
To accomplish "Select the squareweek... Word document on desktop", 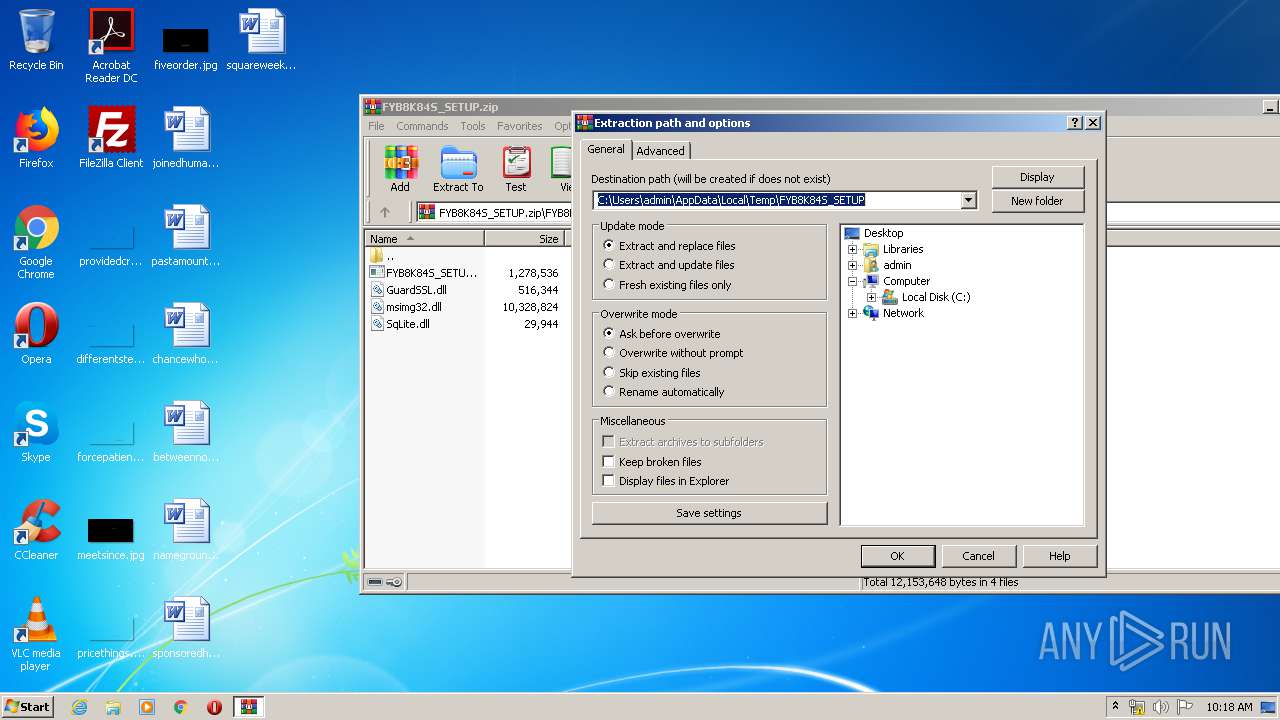I will click(261, 40).
